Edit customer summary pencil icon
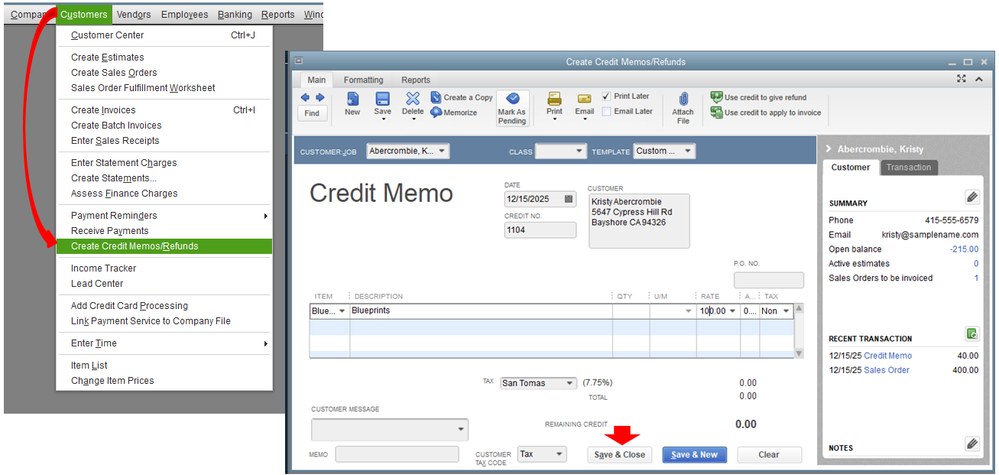 click(972, 197)
